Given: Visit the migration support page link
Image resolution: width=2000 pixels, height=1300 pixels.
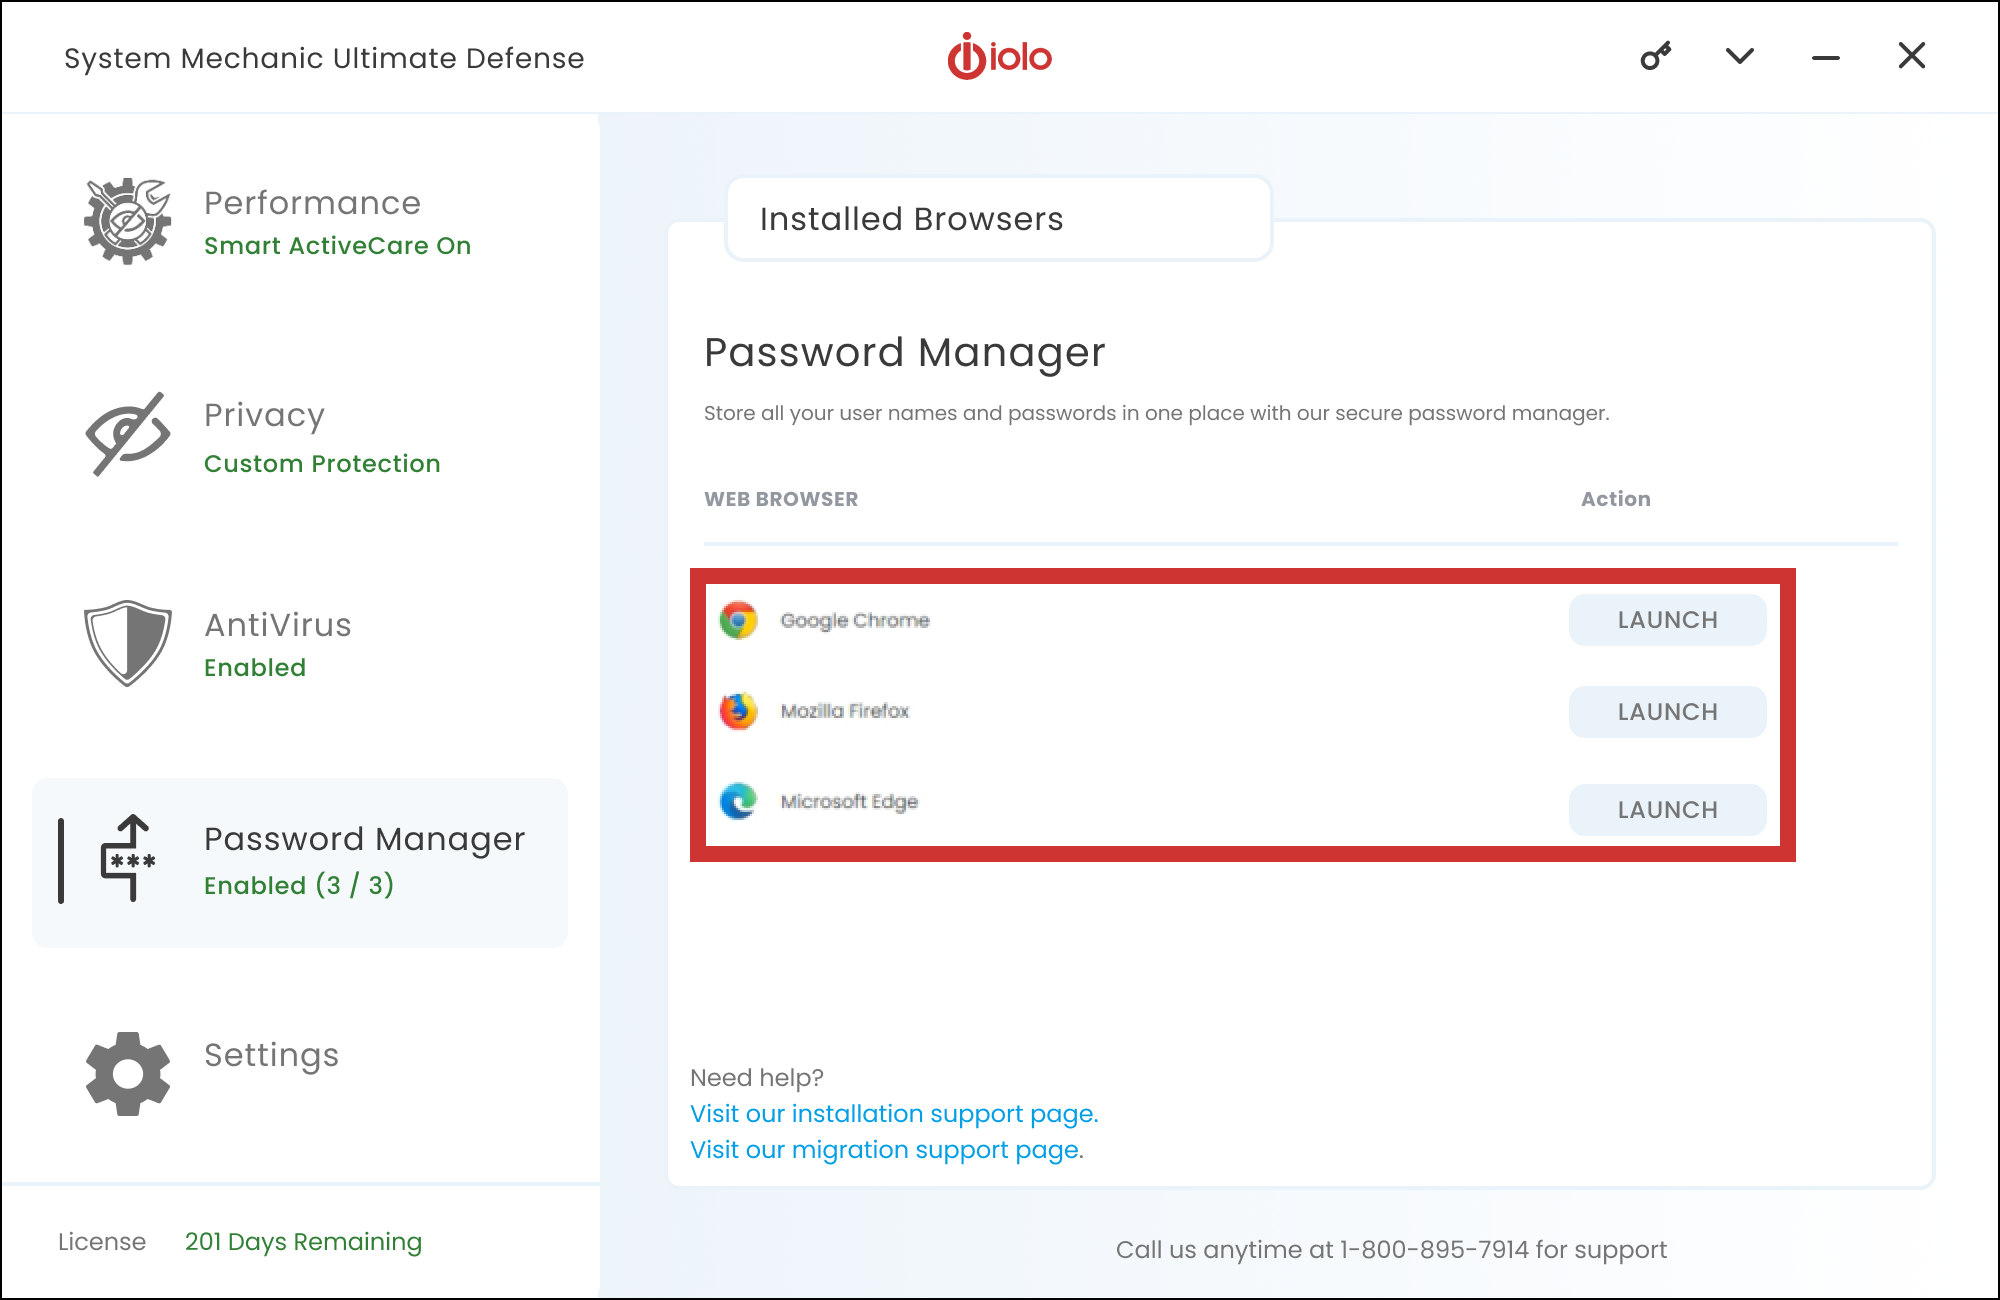Looking at the screenshot, I should click(886, 1150).
